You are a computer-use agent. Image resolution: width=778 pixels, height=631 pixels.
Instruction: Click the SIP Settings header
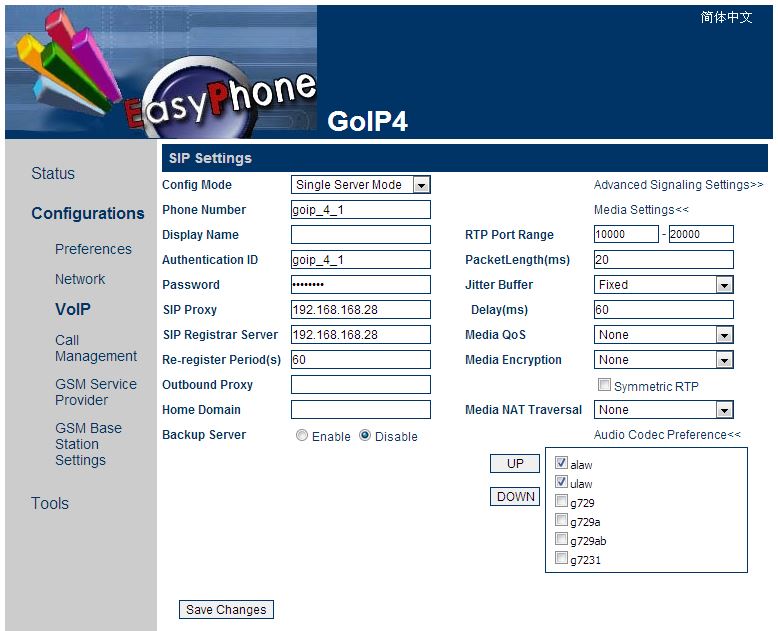(x=465, y=158)
